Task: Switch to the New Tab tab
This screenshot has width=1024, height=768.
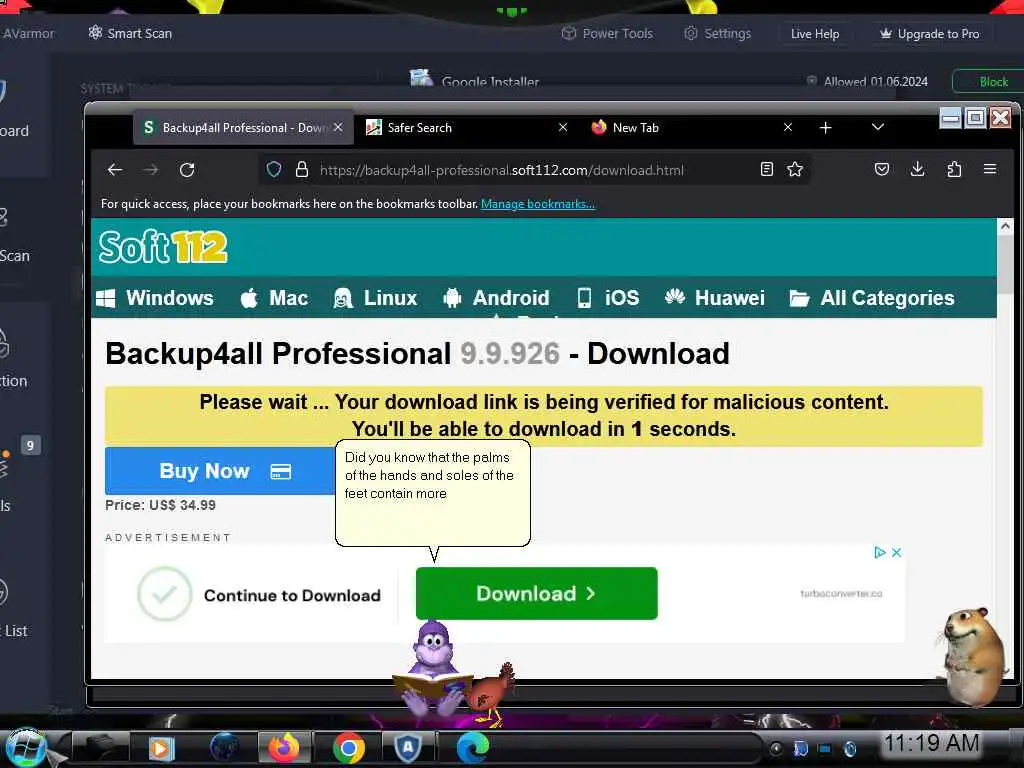Action: pyautogui.click(x=692, y=127)
